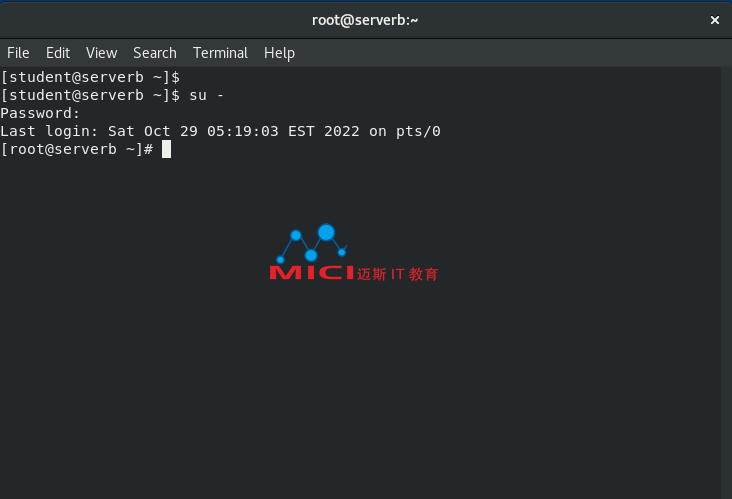The image size is (732, 499).
Task: Click the [root@serverb ~]# prompt text
Action: [77, 149]
